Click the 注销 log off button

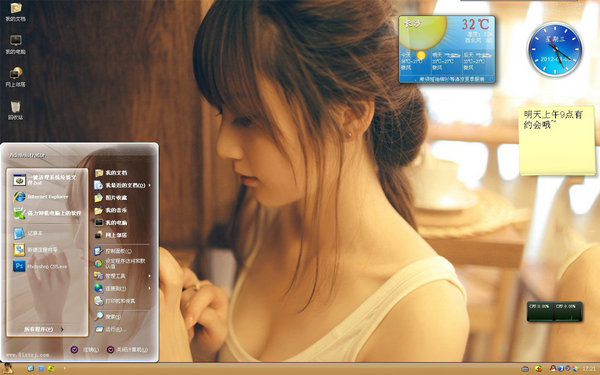tap(85, 349)
